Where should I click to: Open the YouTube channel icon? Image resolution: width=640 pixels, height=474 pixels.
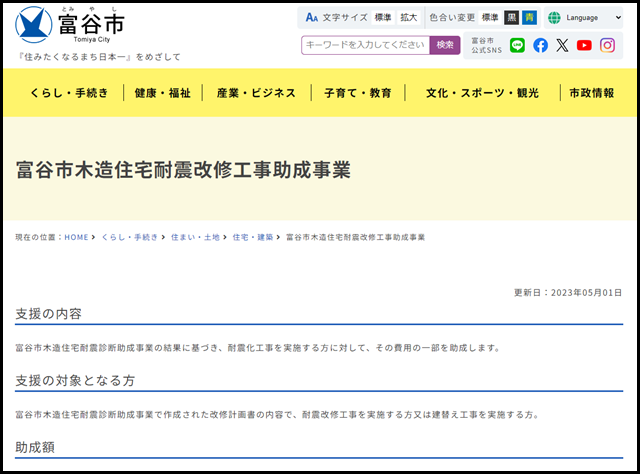point(584,45)
